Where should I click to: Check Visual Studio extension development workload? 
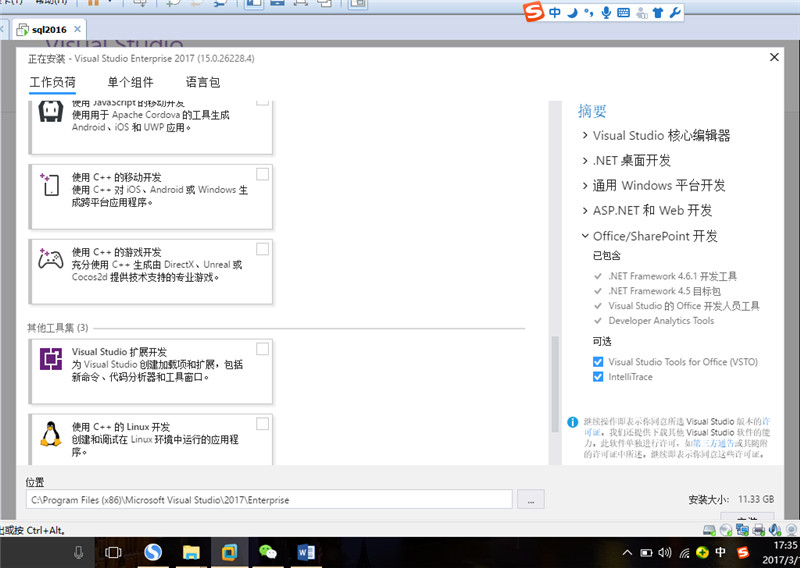tap(262, 349)
